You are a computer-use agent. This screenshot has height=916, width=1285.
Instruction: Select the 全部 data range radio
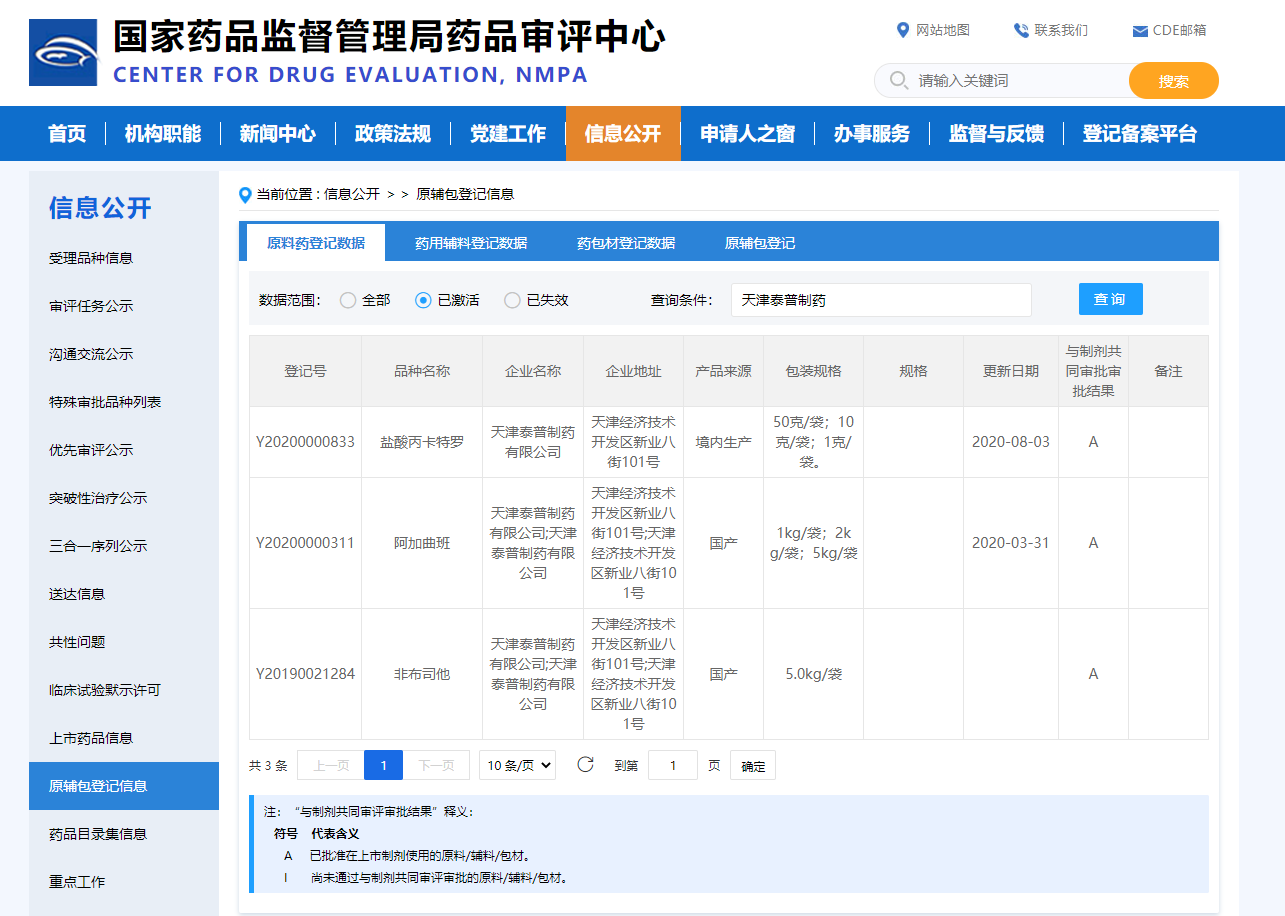click(348, 300)
